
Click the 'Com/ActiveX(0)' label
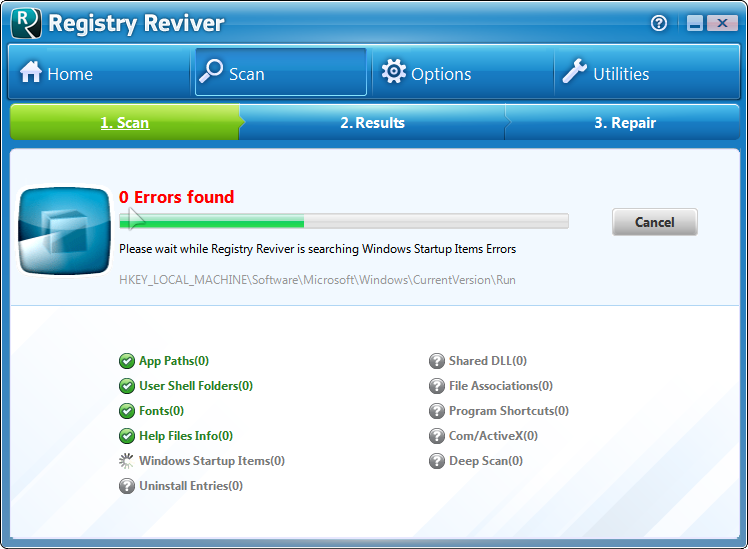[493, 436]
